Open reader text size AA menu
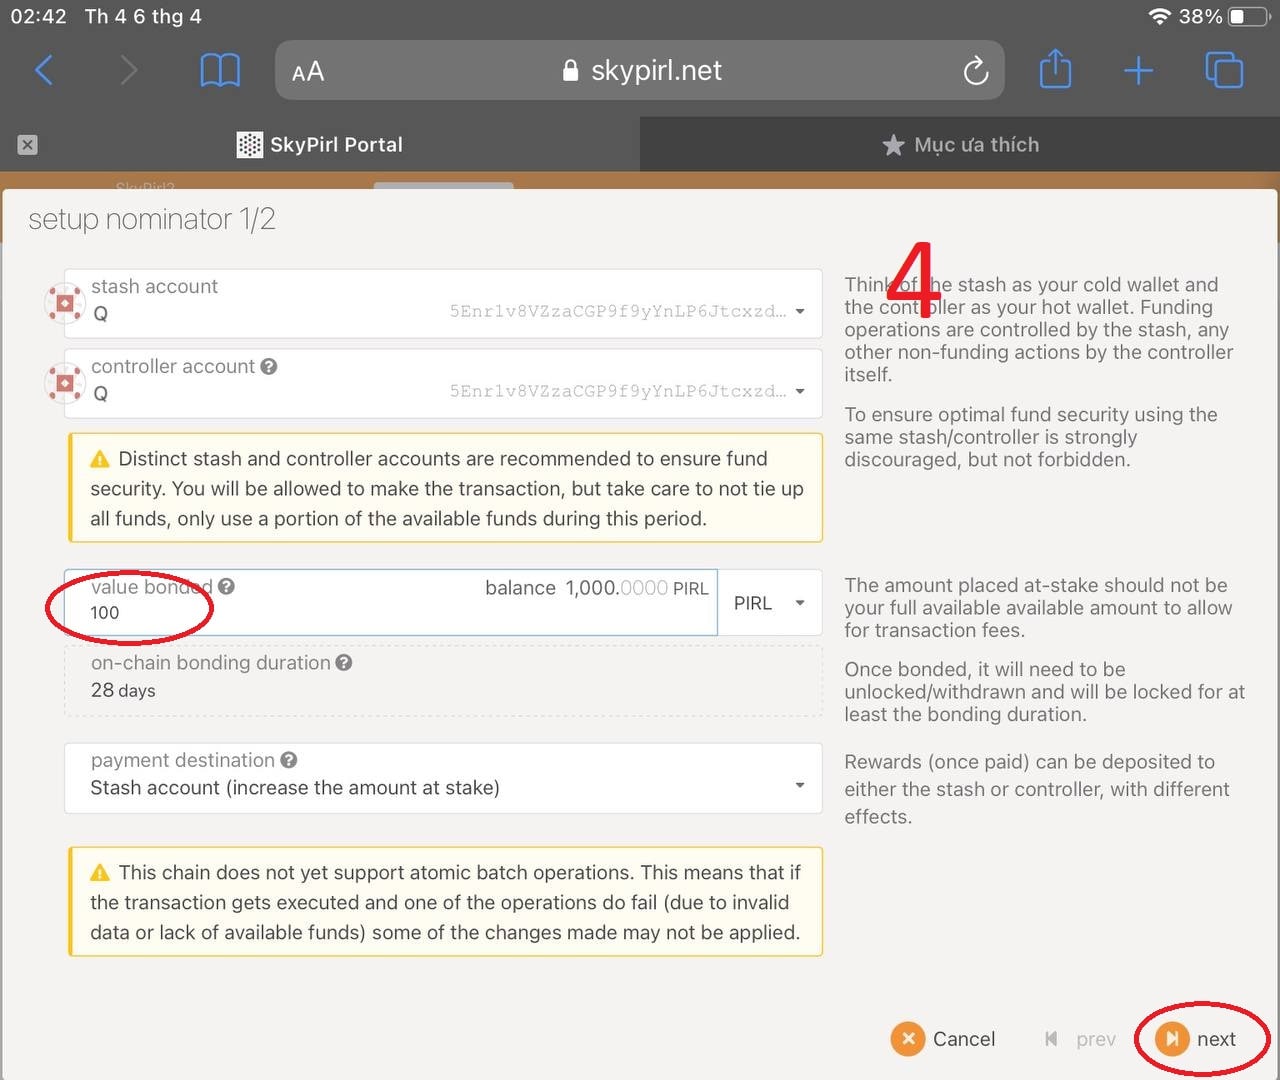1280x1080 pixels. click(308, 72)
